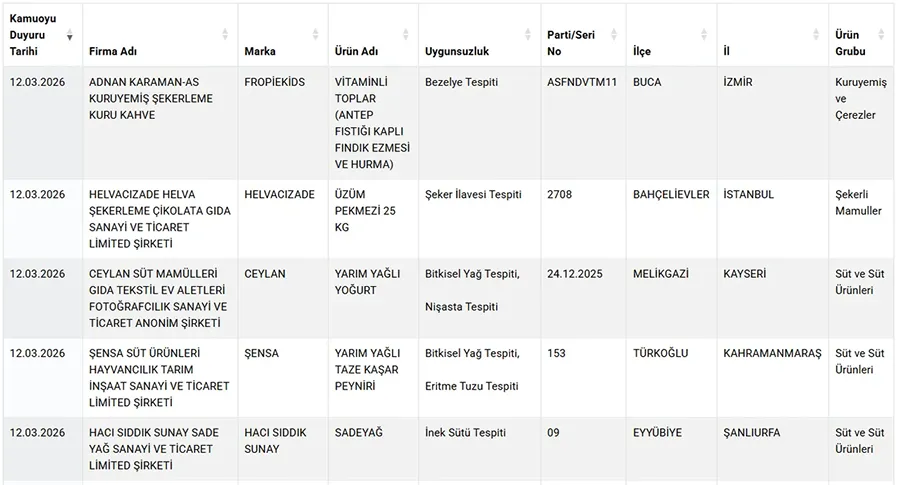Click the Firma Adı header label
Screen dimensions: 900x485
[113, 51]
